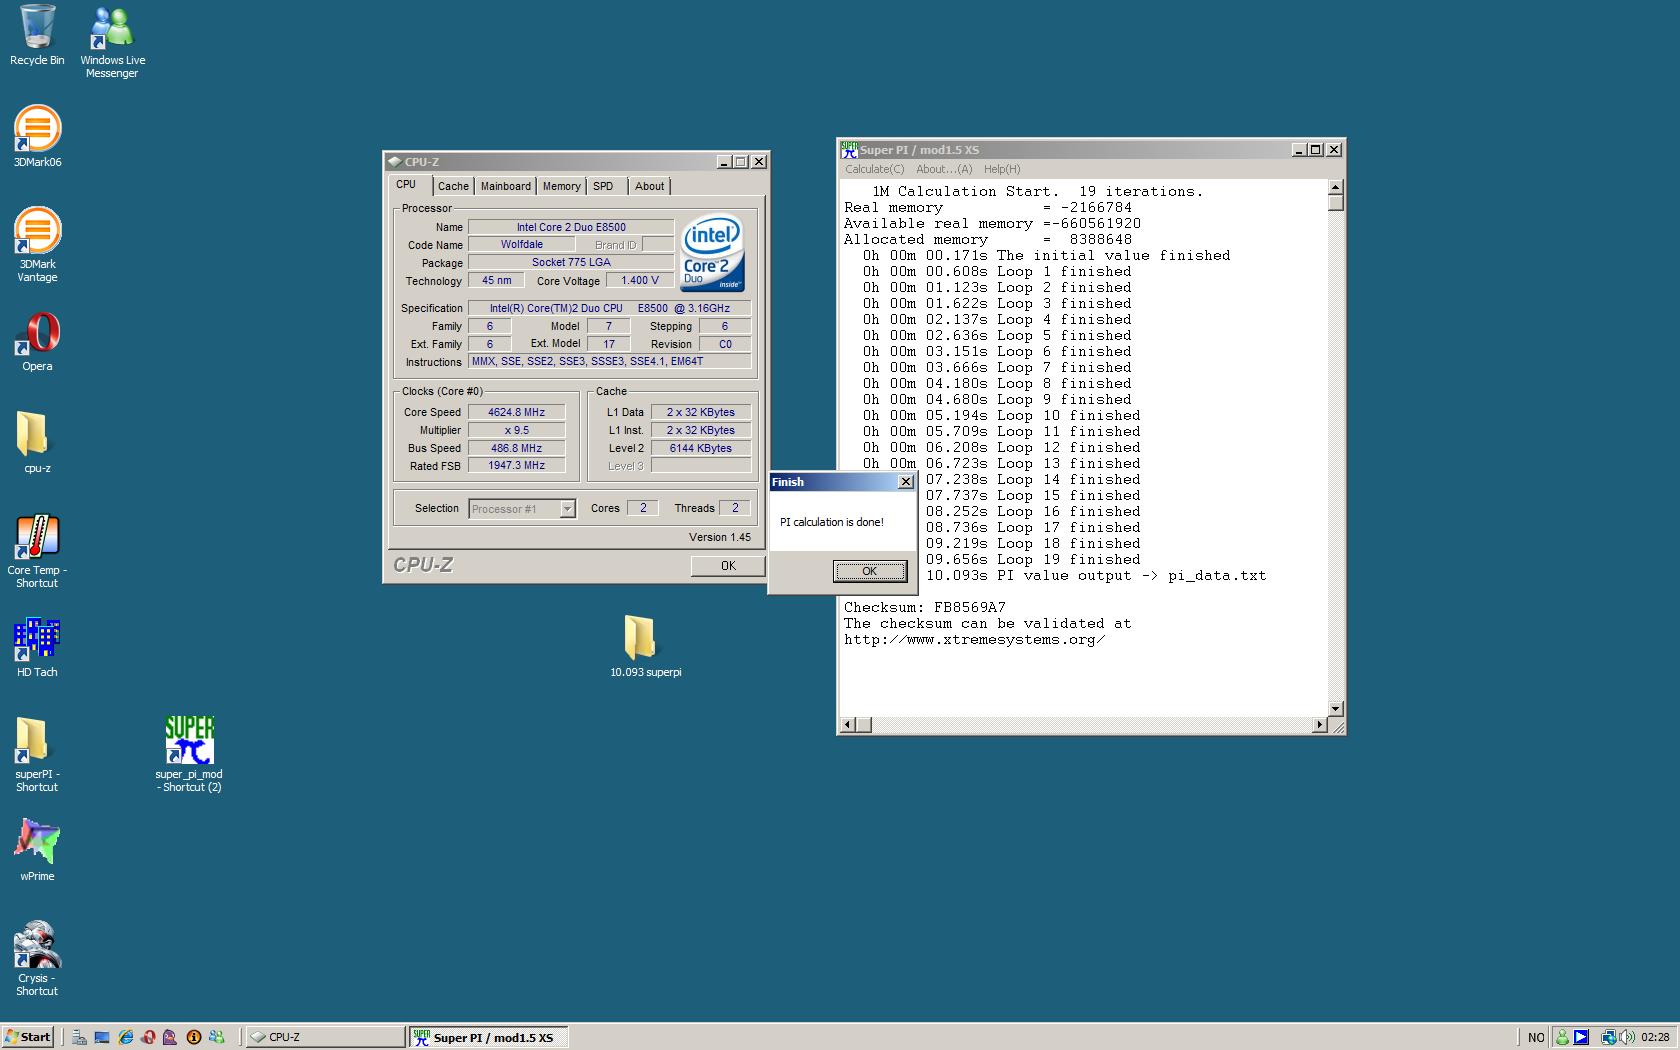Click the orange info quick launch icon
Screen dimensions: 1680x1050
click(x=194, y=1037)
